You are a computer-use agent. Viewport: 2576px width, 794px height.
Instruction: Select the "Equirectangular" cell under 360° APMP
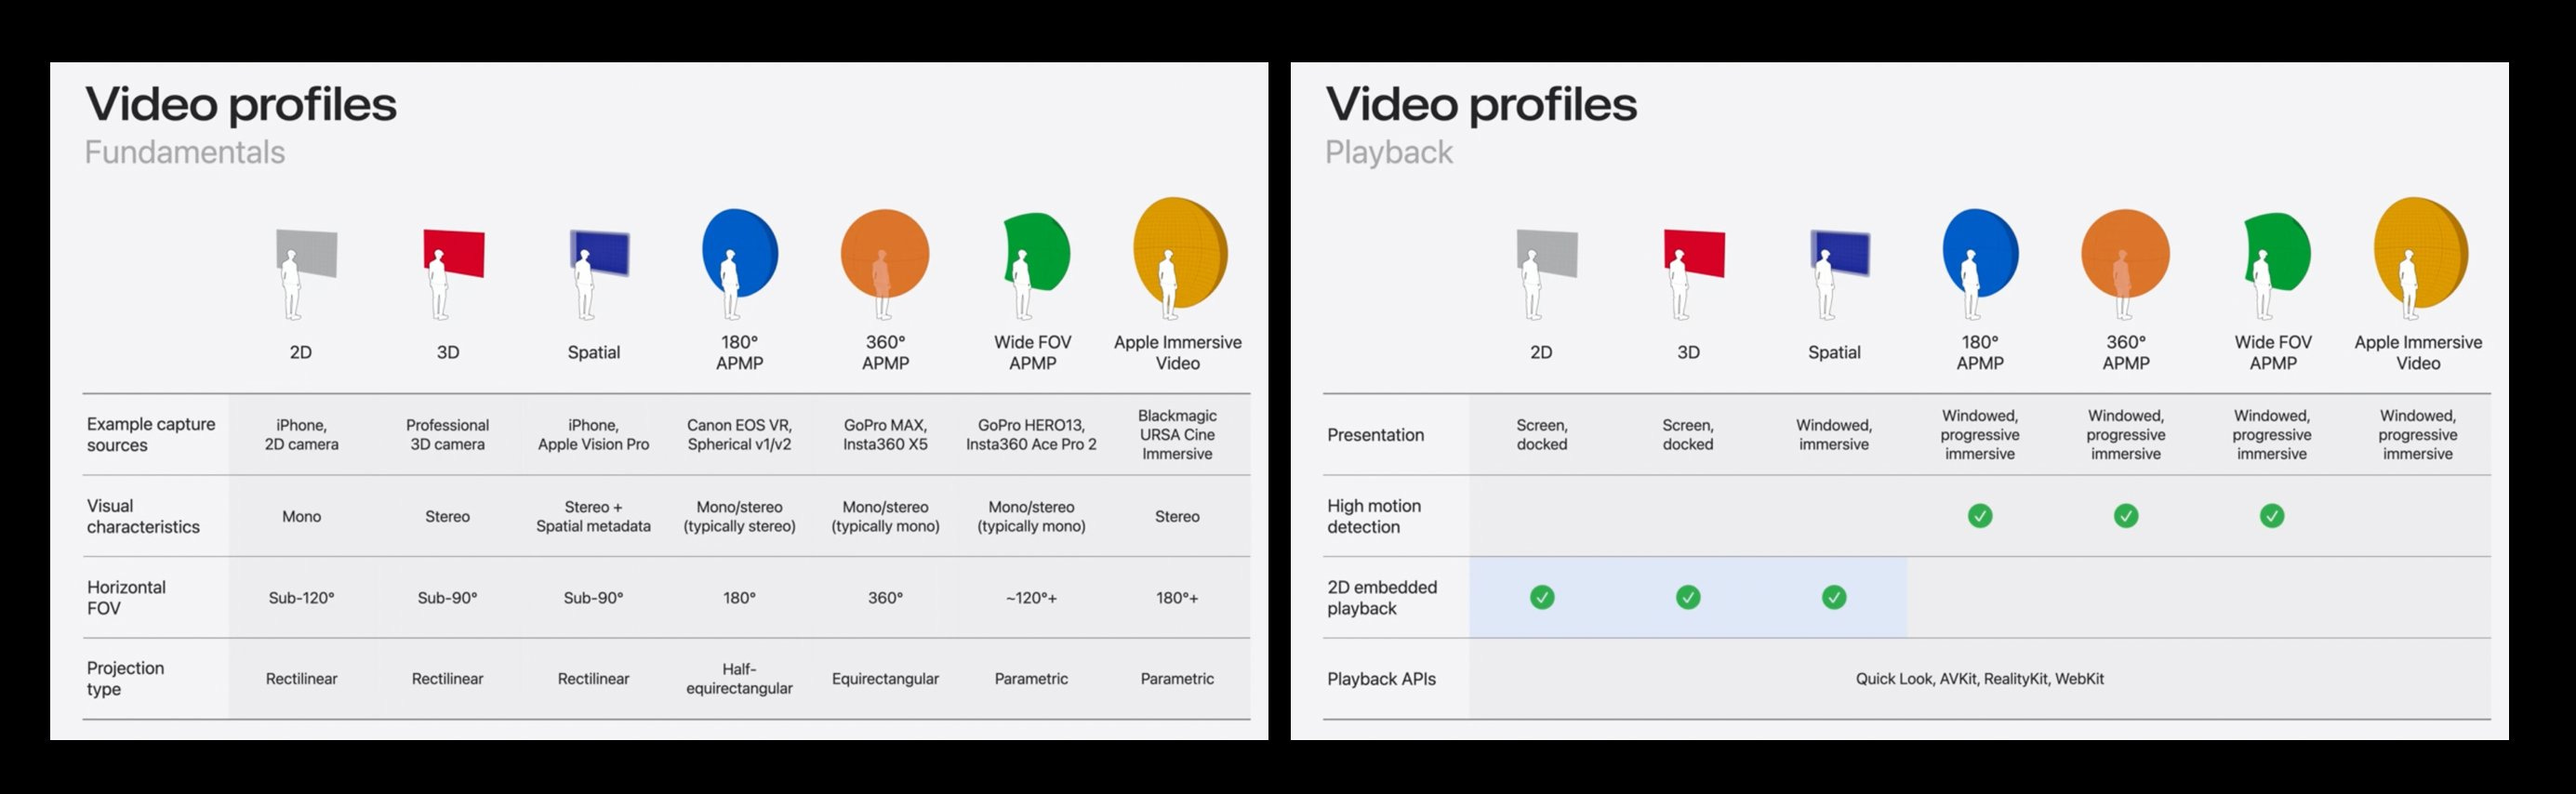[885, 678]
